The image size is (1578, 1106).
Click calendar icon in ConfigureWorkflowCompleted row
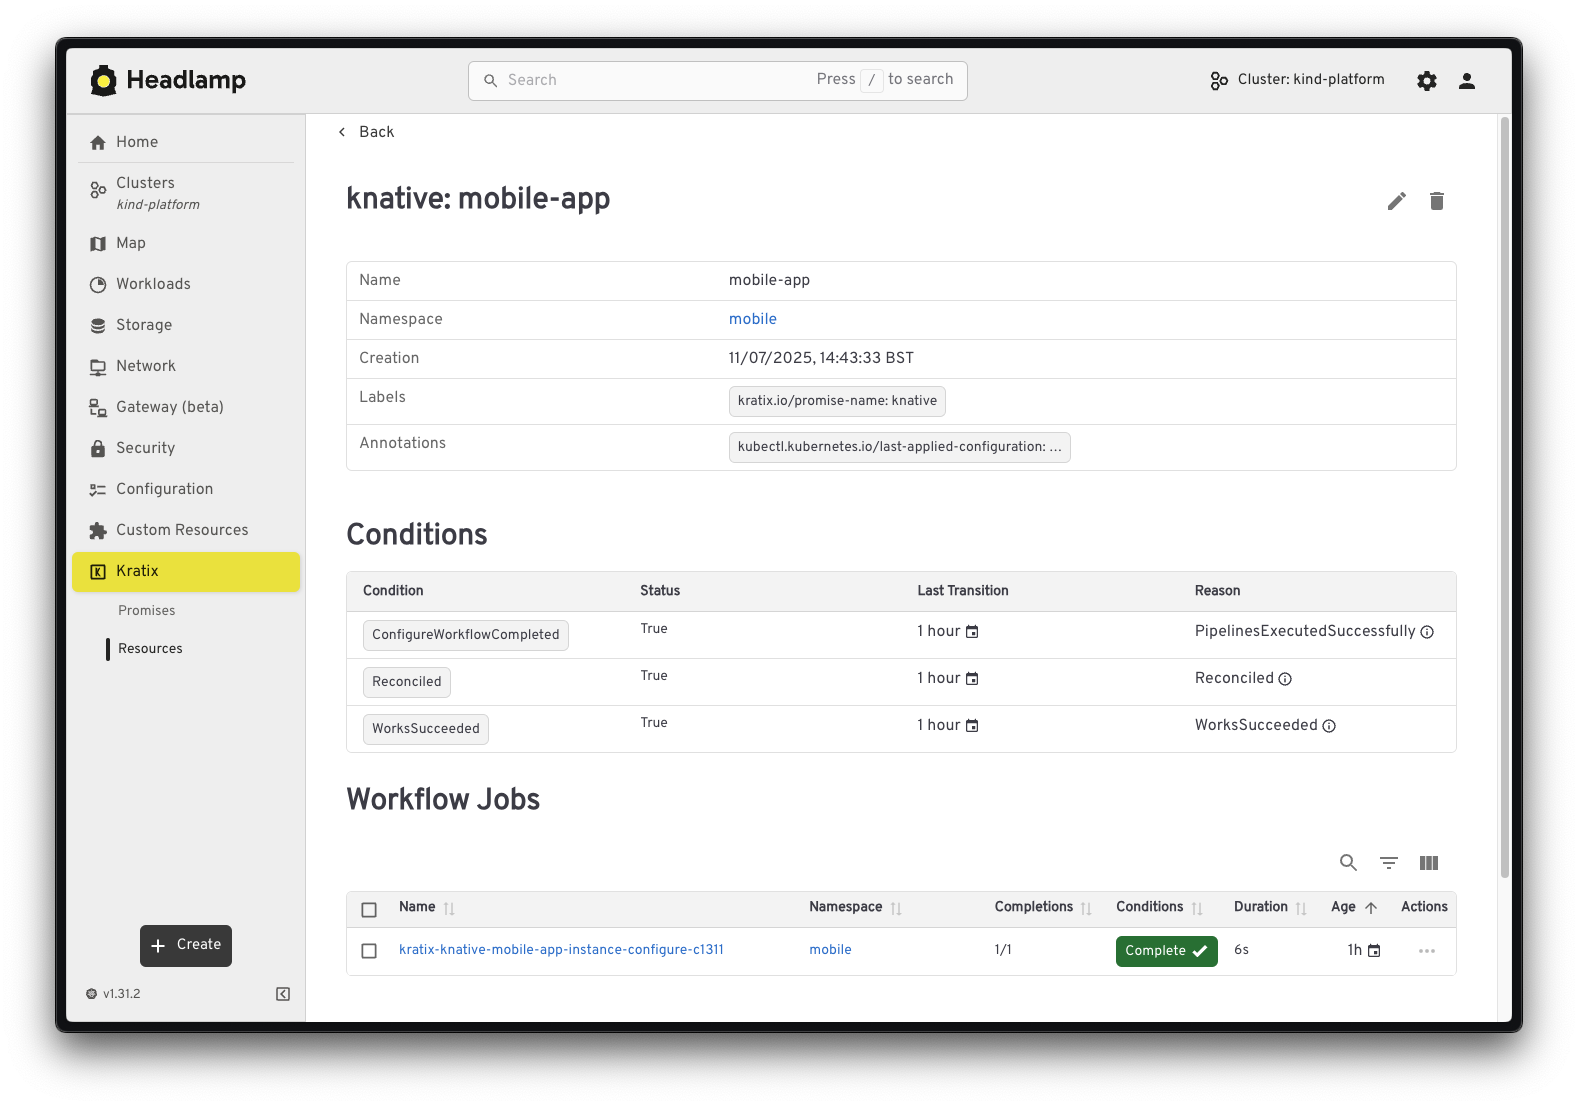[972, 632]
